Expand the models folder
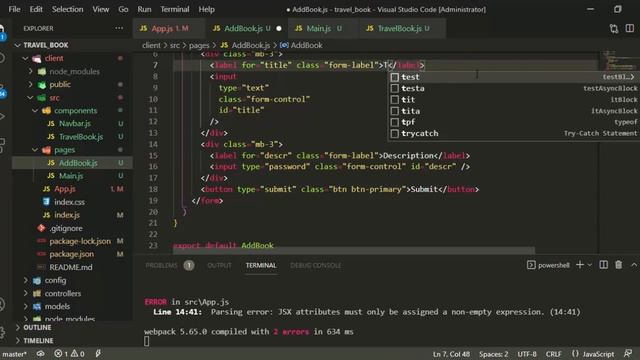 point(26,307)
